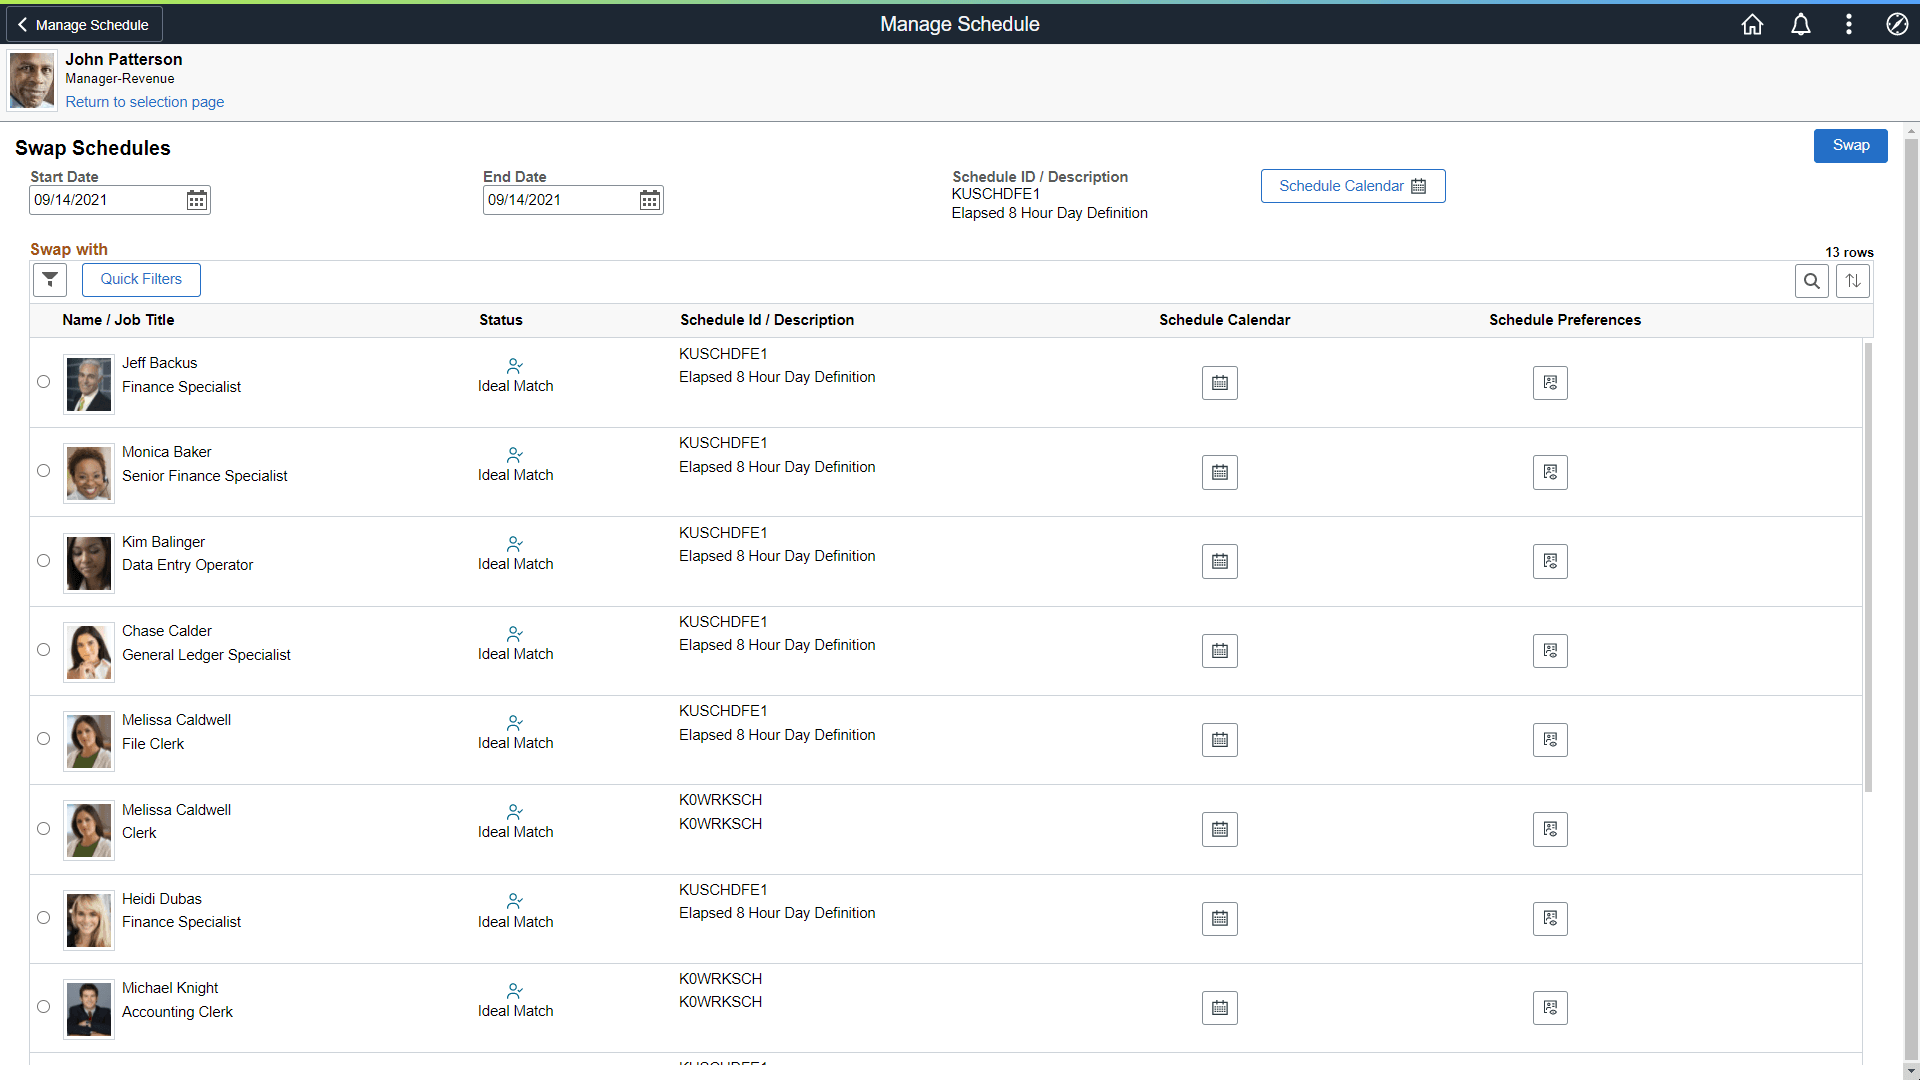The image size is (1920, 1080).
Task: Open Michael Knight's Schedule Preferences icon
Action: coord(1550,1008)
